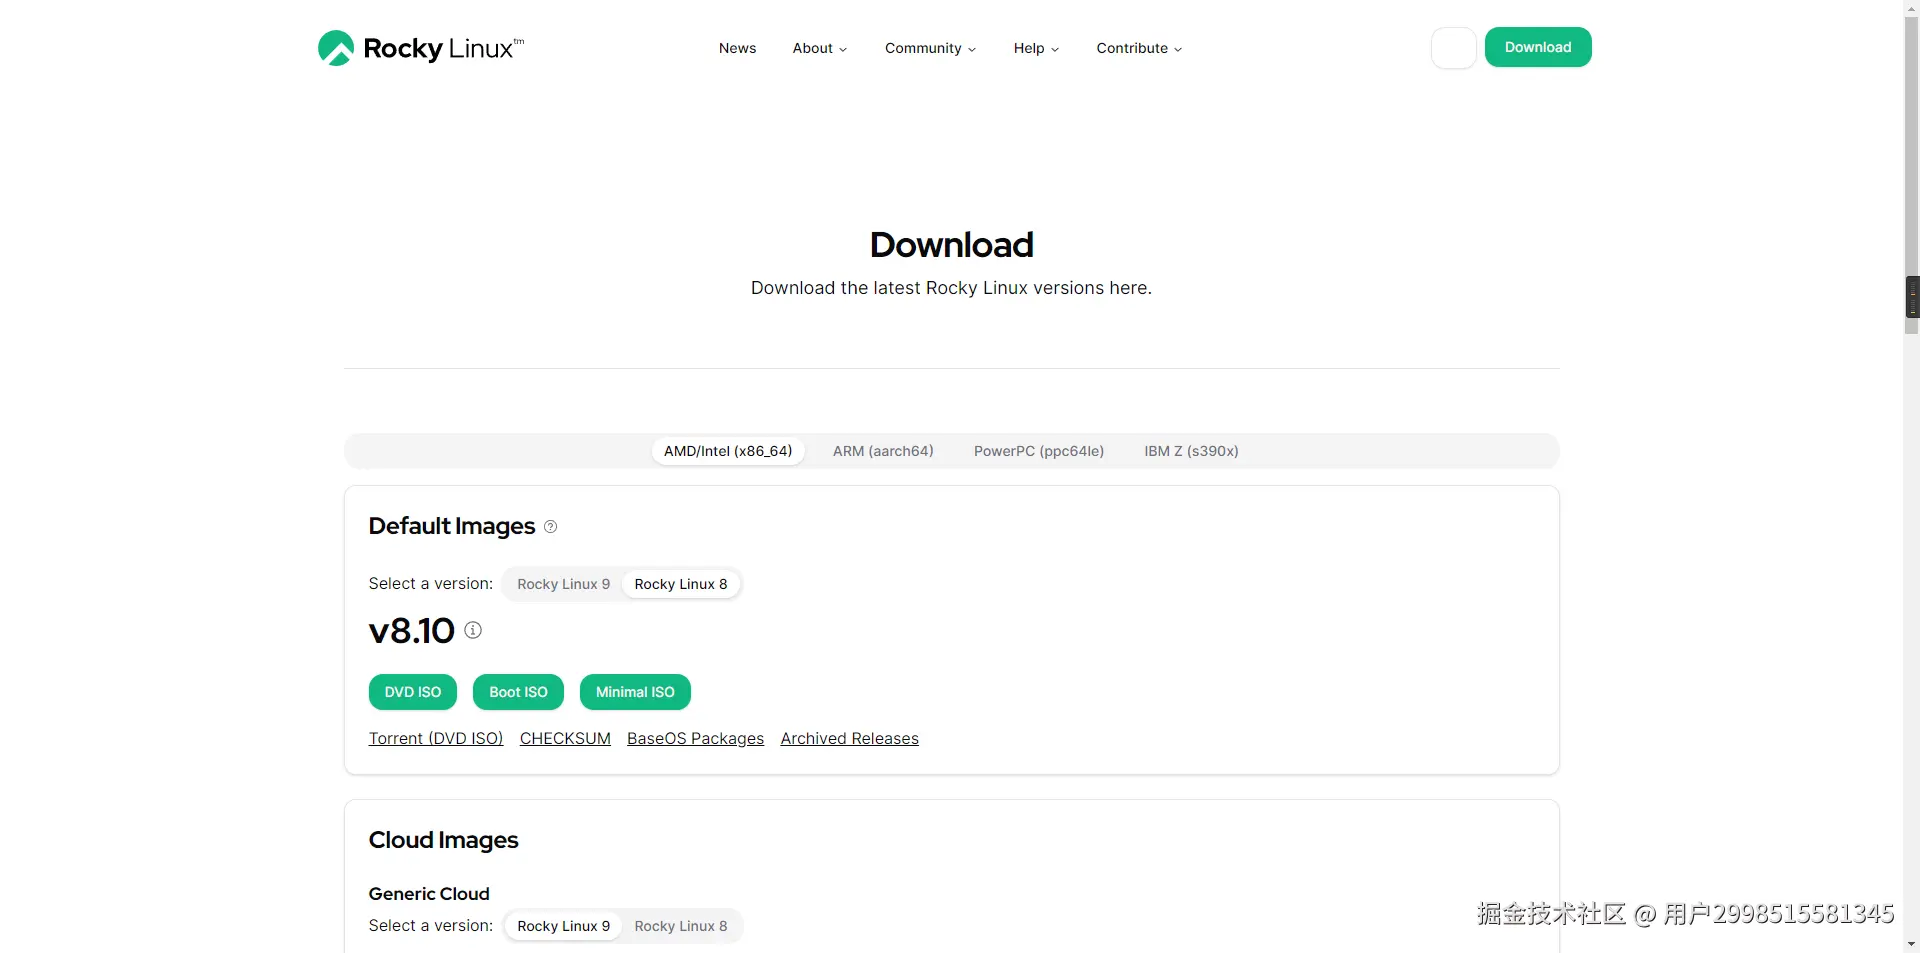The width and height of the screenshot is (1920, 953).
Task: Expand the Contribute dropdown
Action: 1139,48
